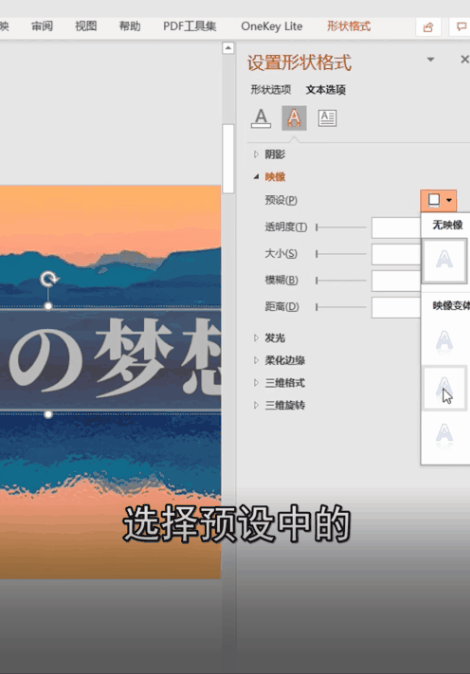The width and height of the screenshot is (470, 674).
Task: Click the bottom-center resize handle of the text box
Action: click(48, 414)
